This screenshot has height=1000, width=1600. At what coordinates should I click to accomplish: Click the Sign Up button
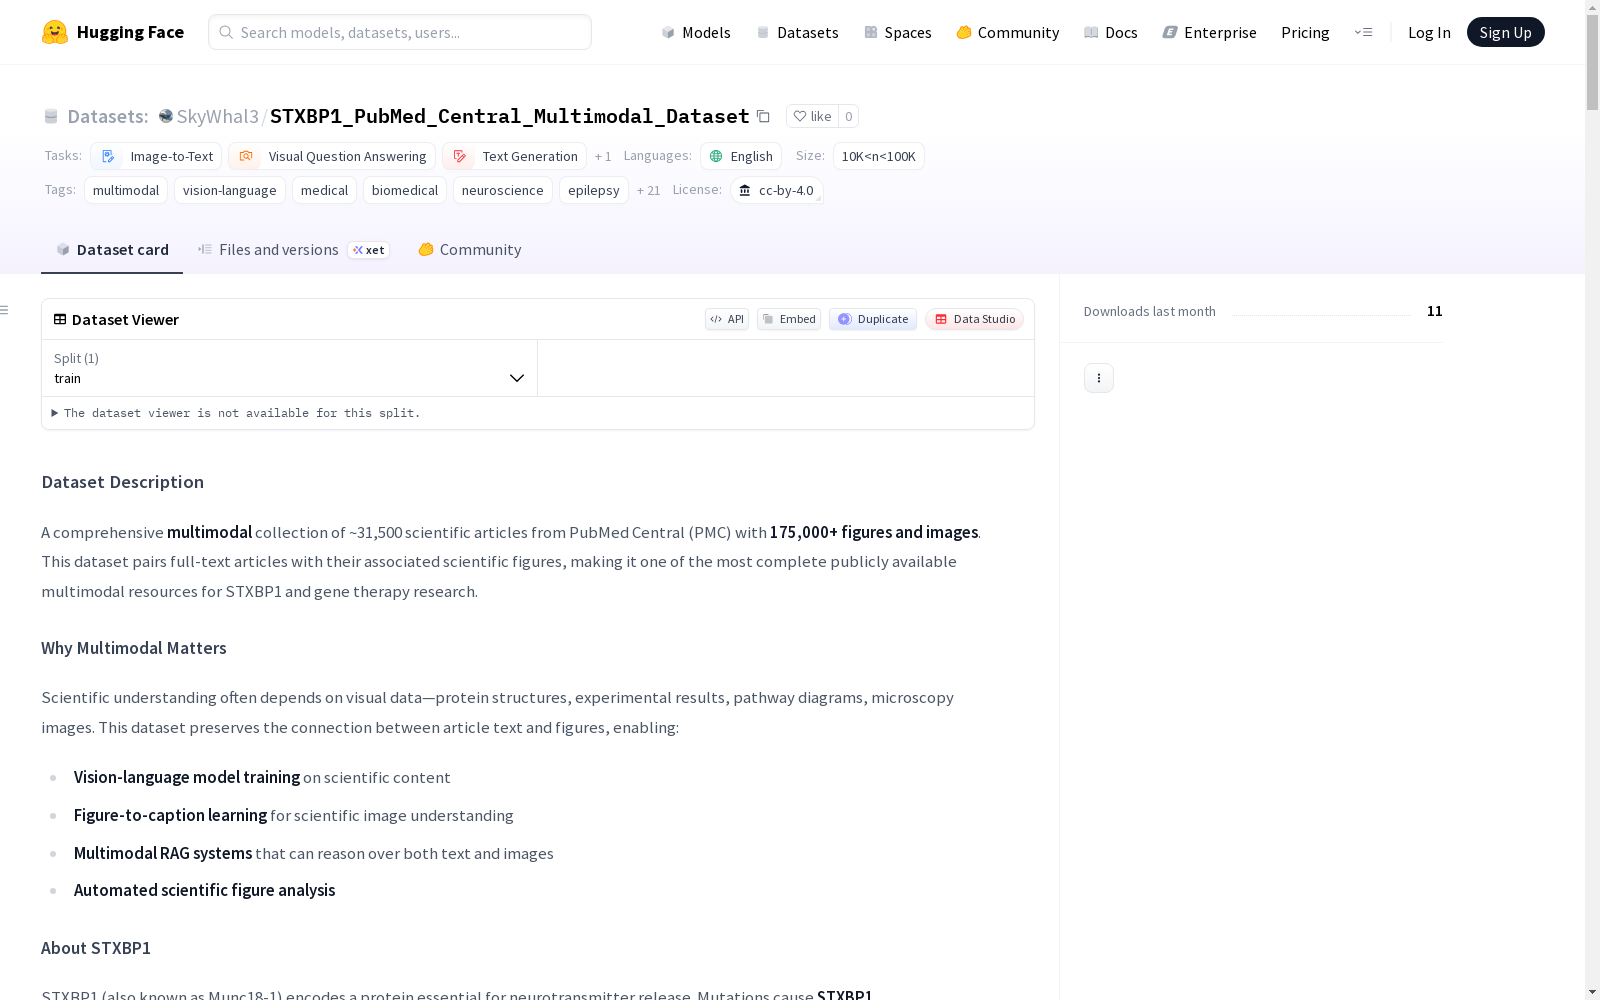[1505, 32]
